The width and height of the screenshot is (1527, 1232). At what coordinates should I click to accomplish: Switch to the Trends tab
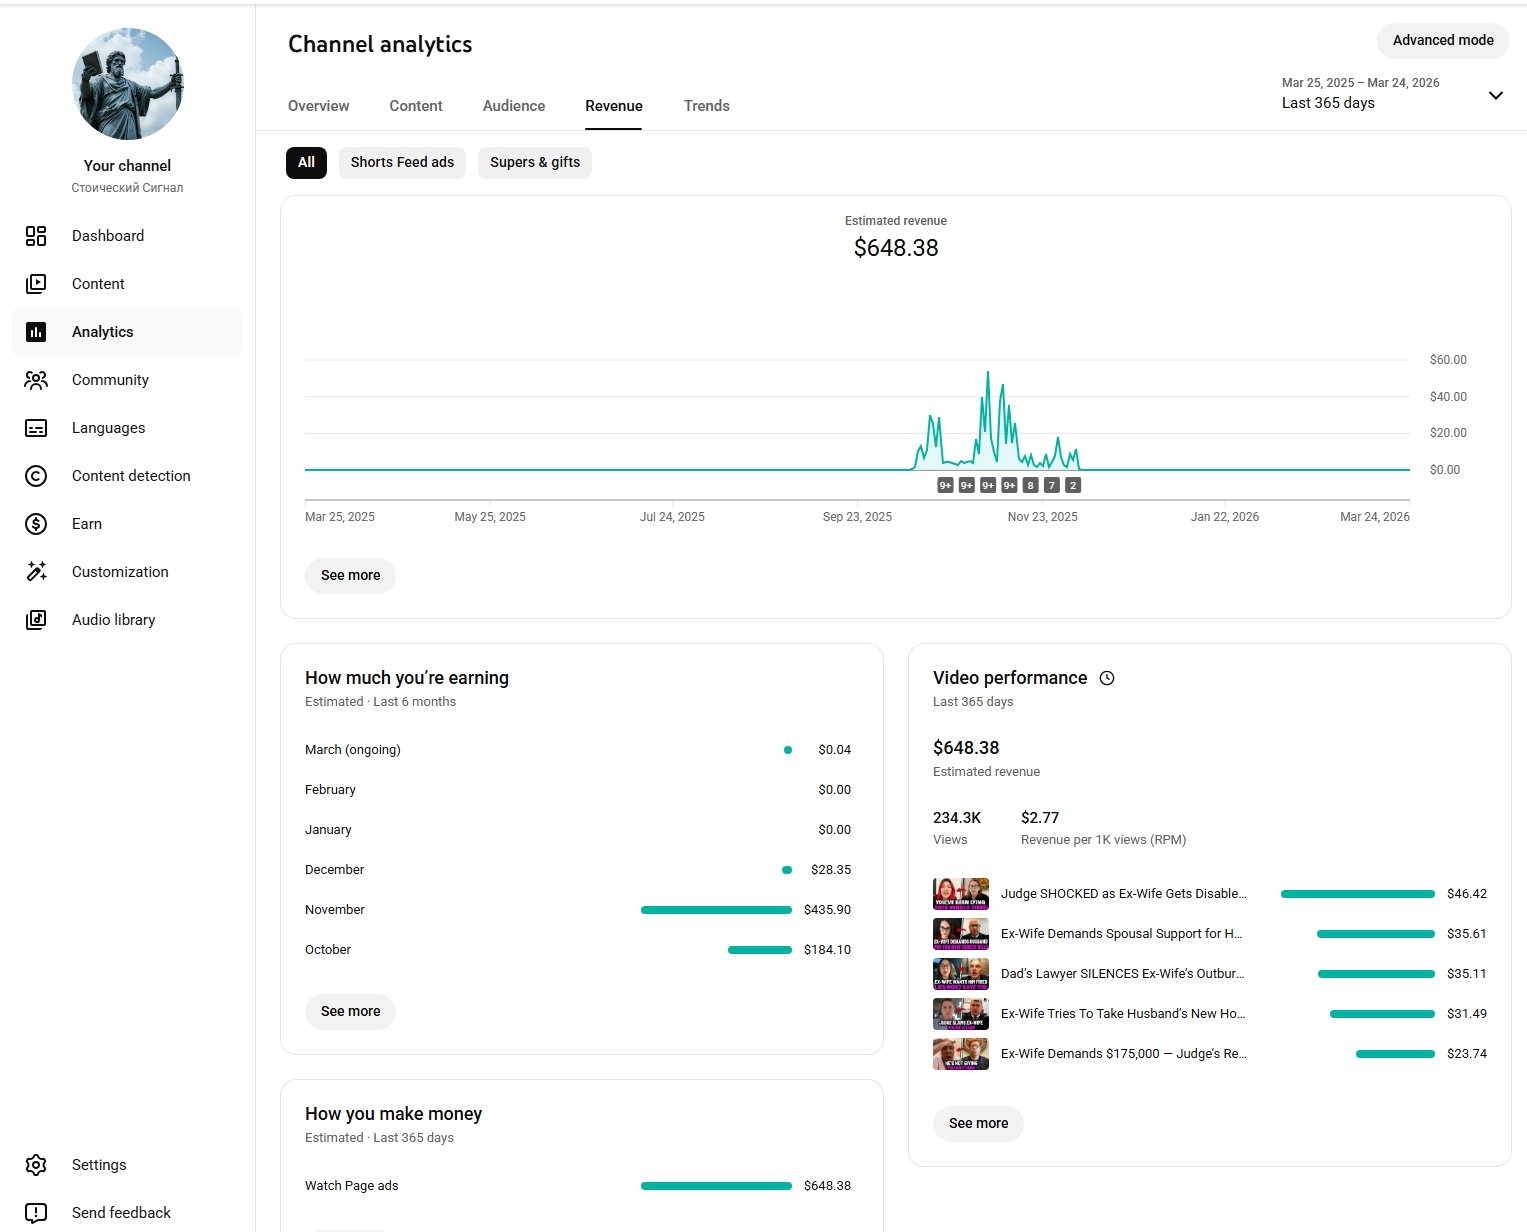click(706, 106)
